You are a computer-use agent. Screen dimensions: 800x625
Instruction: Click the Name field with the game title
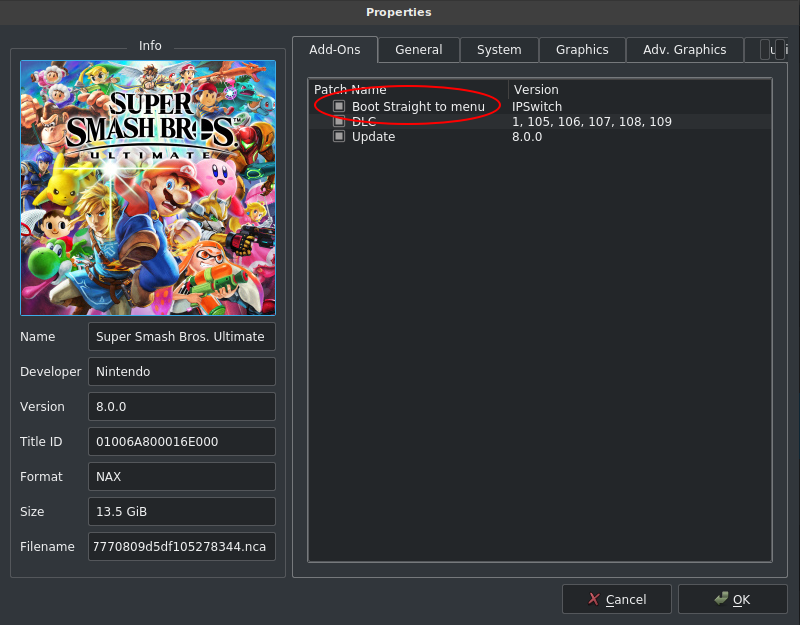coord(181,337)
